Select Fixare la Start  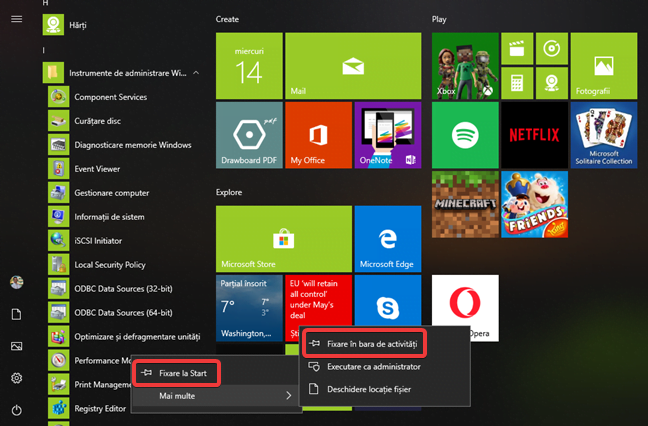coord(176,374)
